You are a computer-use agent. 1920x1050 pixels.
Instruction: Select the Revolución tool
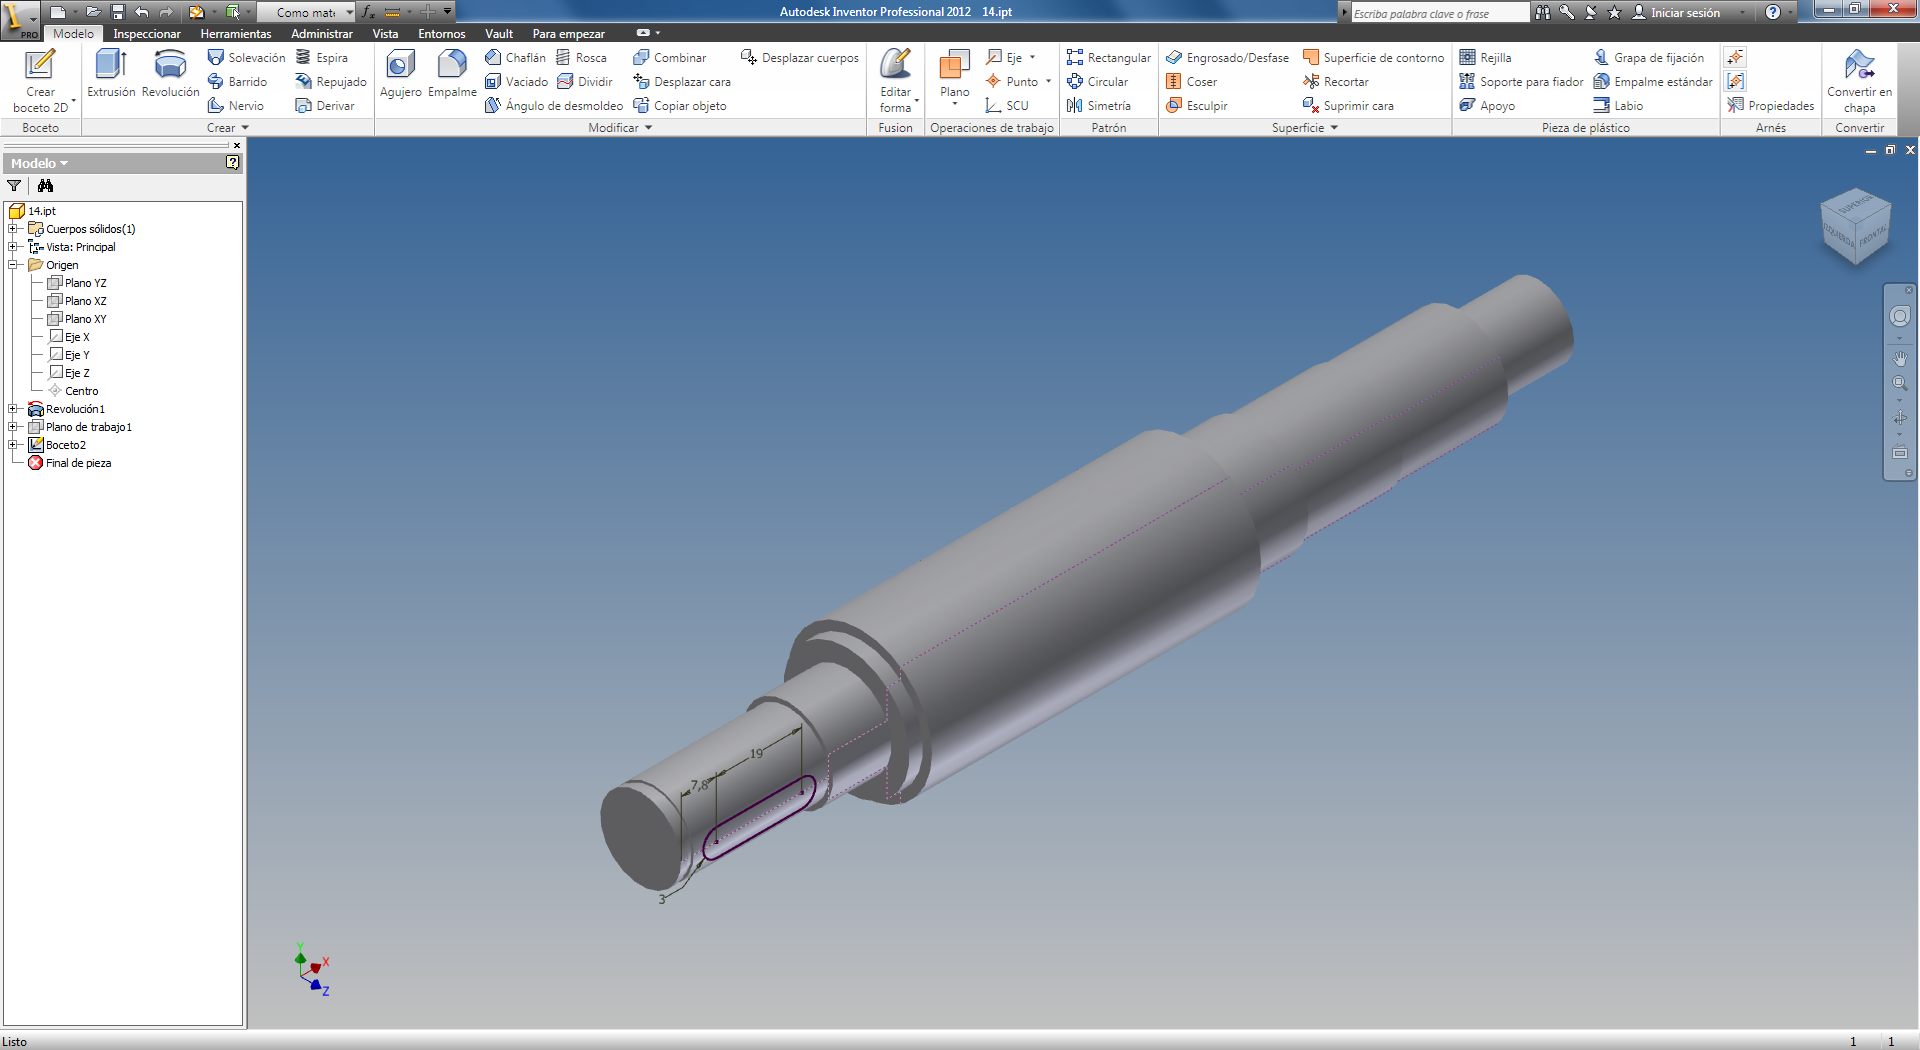coord(170,74)
